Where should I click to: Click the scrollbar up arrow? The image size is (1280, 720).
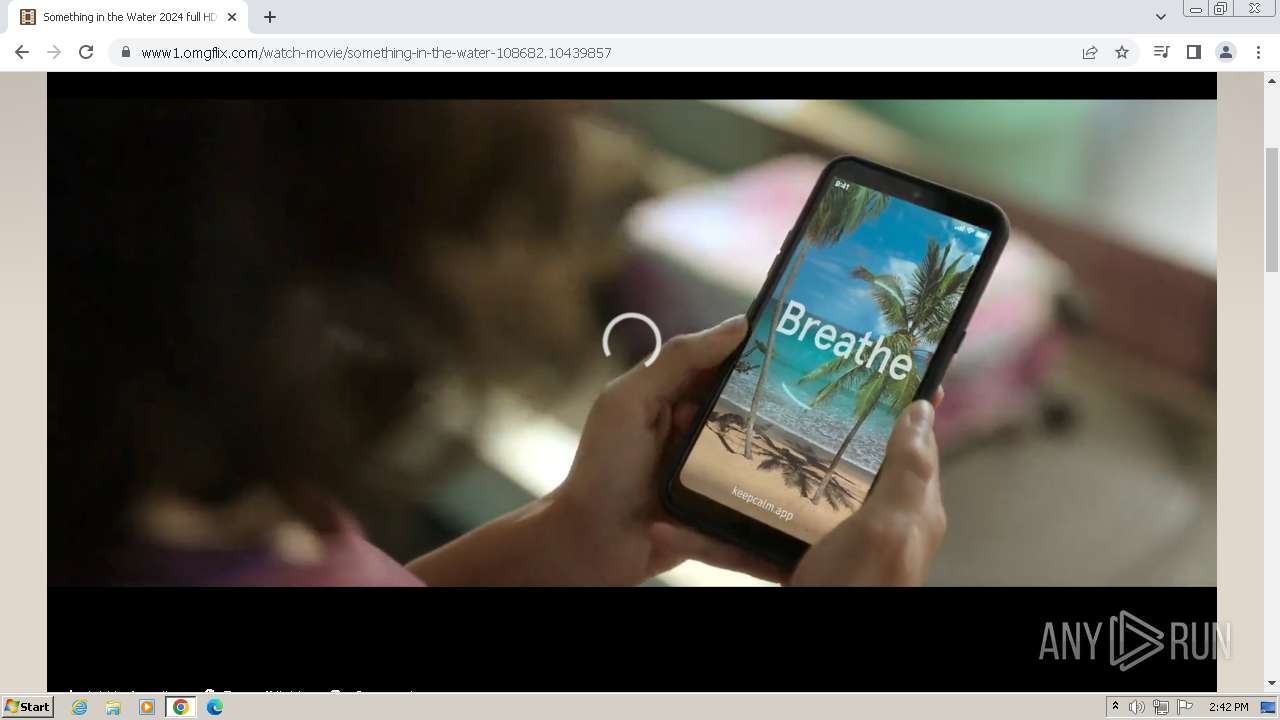[x=1272, y=79]
